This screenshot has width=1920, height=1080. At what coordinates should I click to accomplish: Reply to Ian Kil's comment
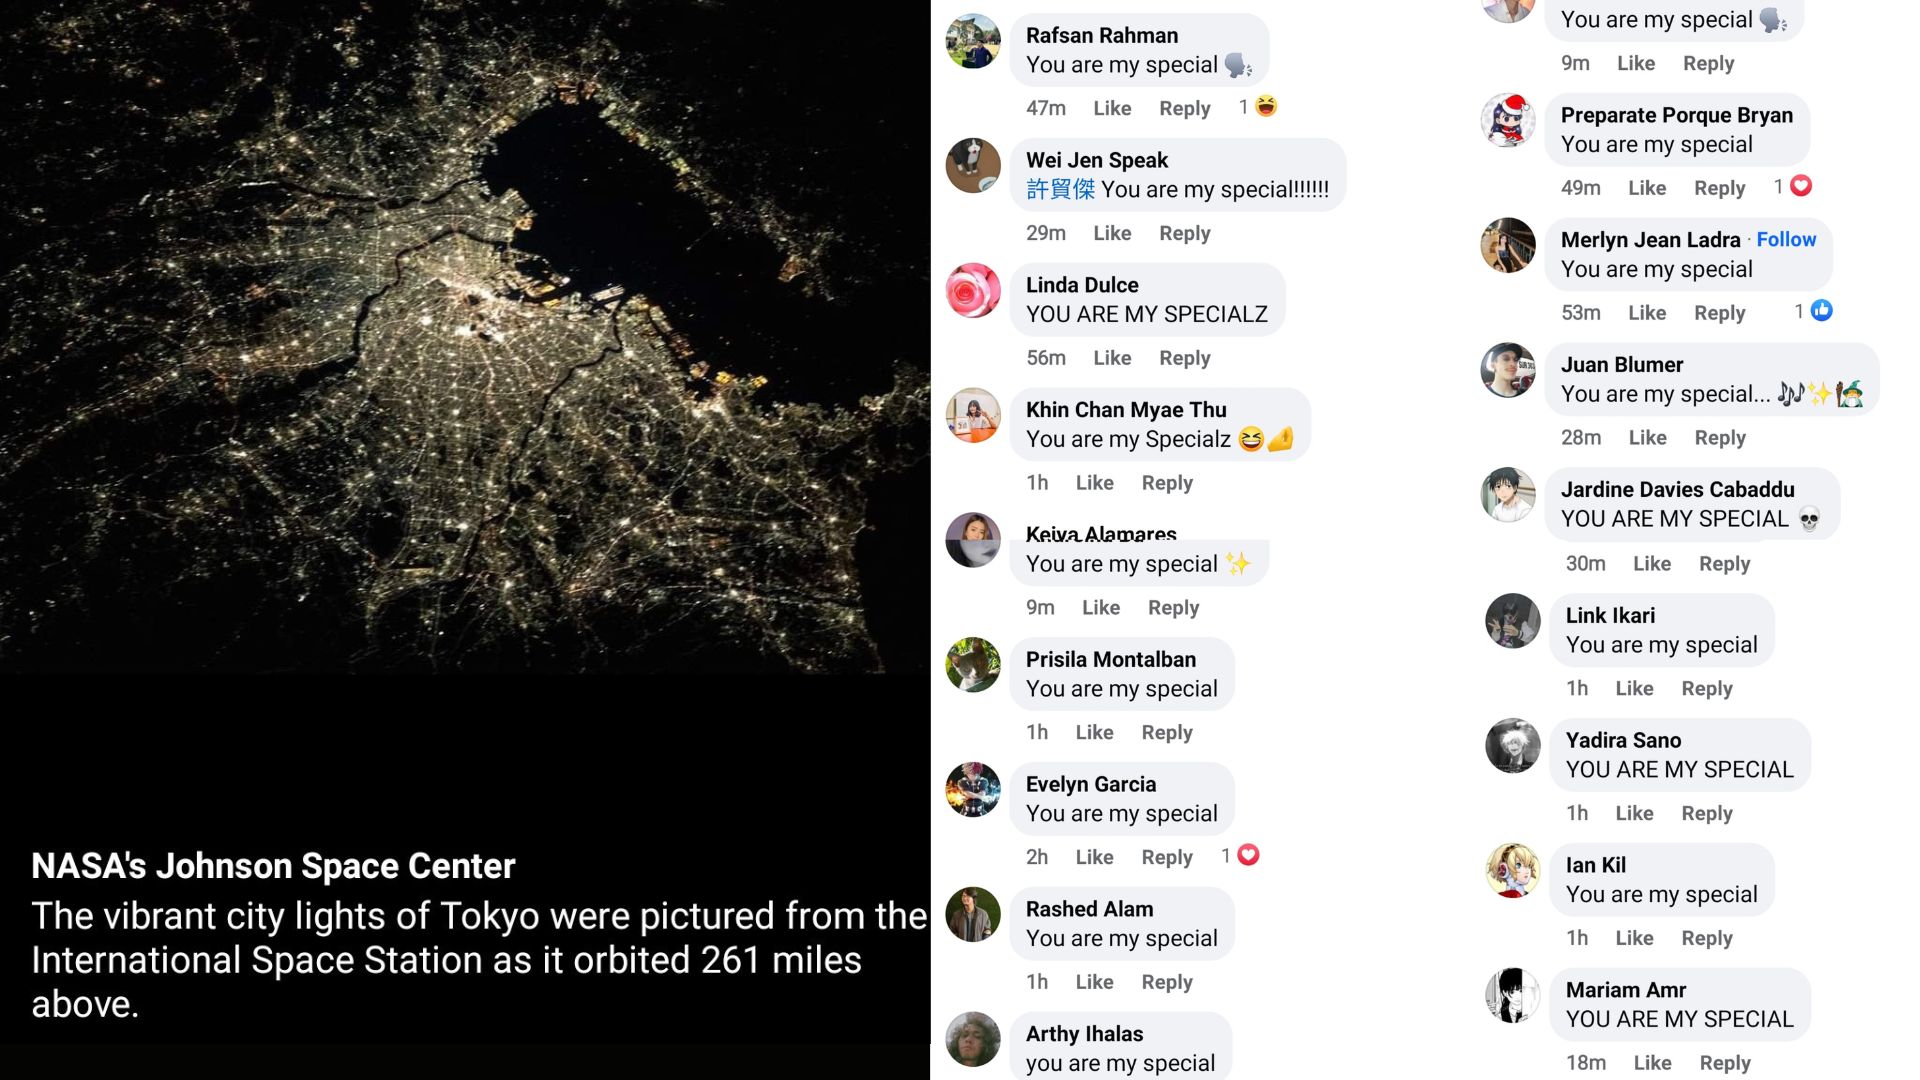pos(1706,939)
